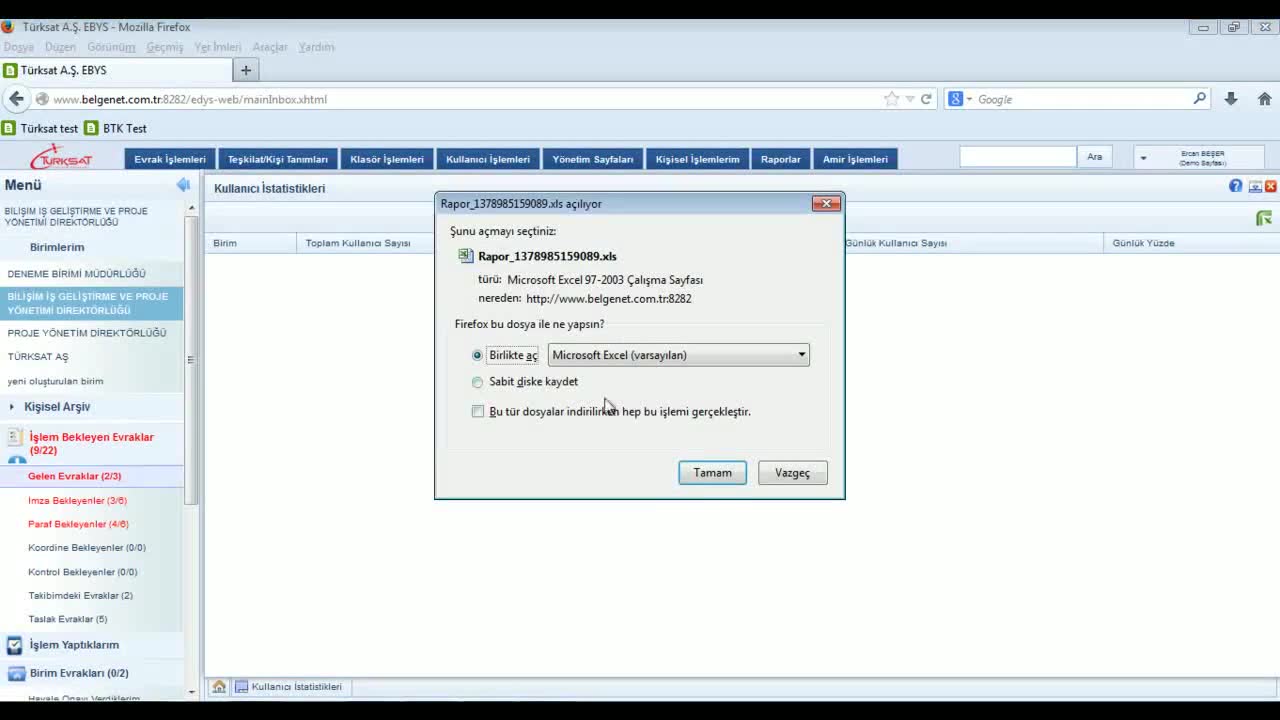Open the Raporlar menu
1280x720 pixels.
pyautogui.click(x=780, y=159)
